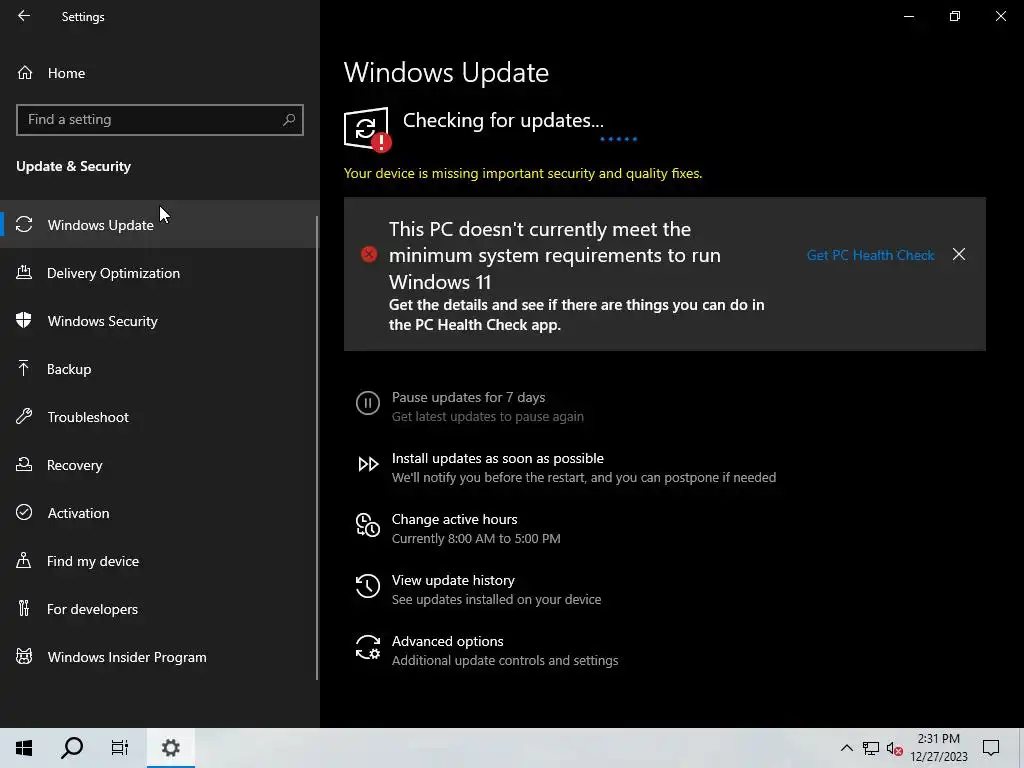Click the sidebar vertical scrollbar

[317, 448]
